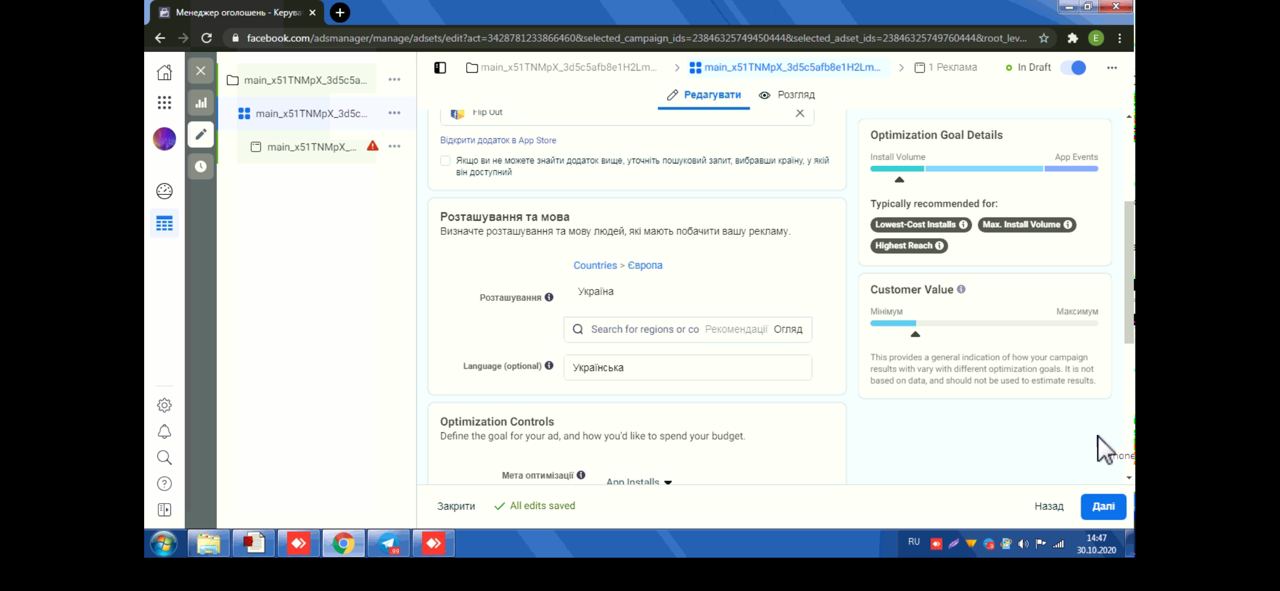Clear the Flip Out app selection
Image resolution: width=1280 pixels, height=591 pixels.
[800, 113]
